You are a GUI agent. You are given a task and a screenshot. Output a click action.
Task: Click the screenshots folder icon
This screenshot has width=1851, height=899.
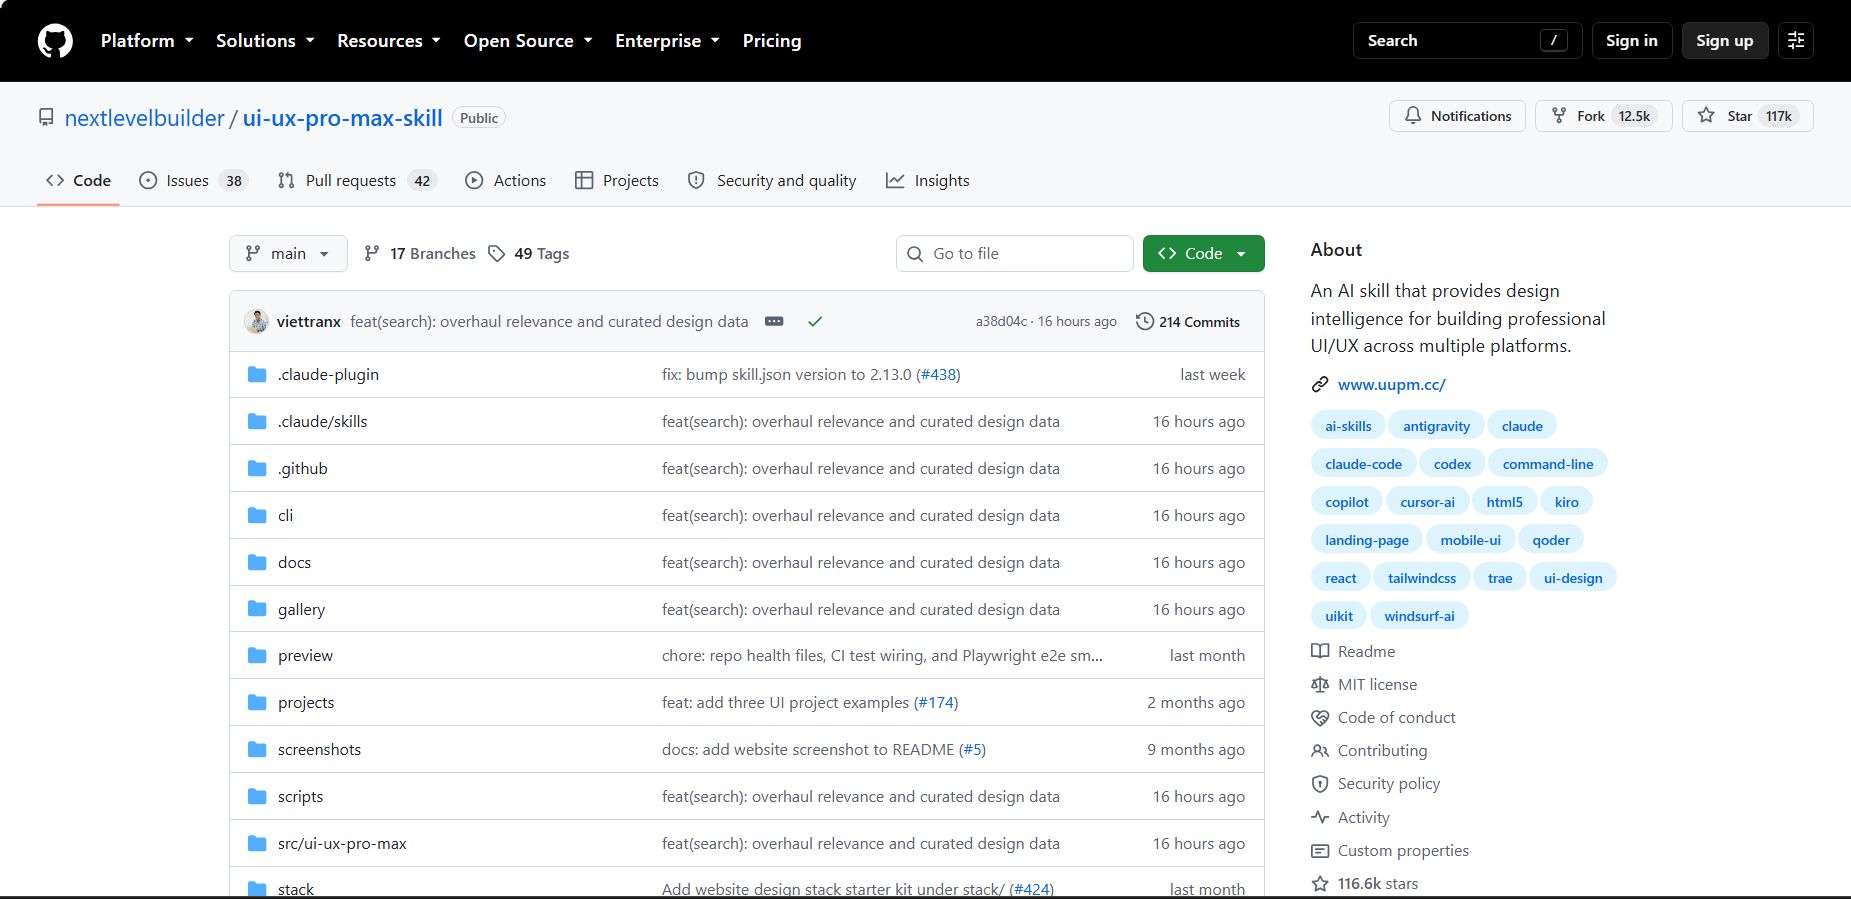point(257,750)
